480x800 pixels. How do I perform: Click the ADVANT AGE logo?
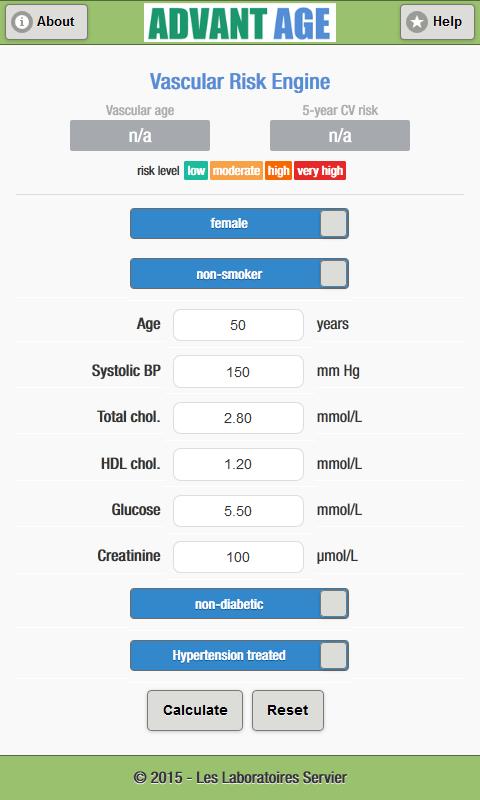coord(240,23)
